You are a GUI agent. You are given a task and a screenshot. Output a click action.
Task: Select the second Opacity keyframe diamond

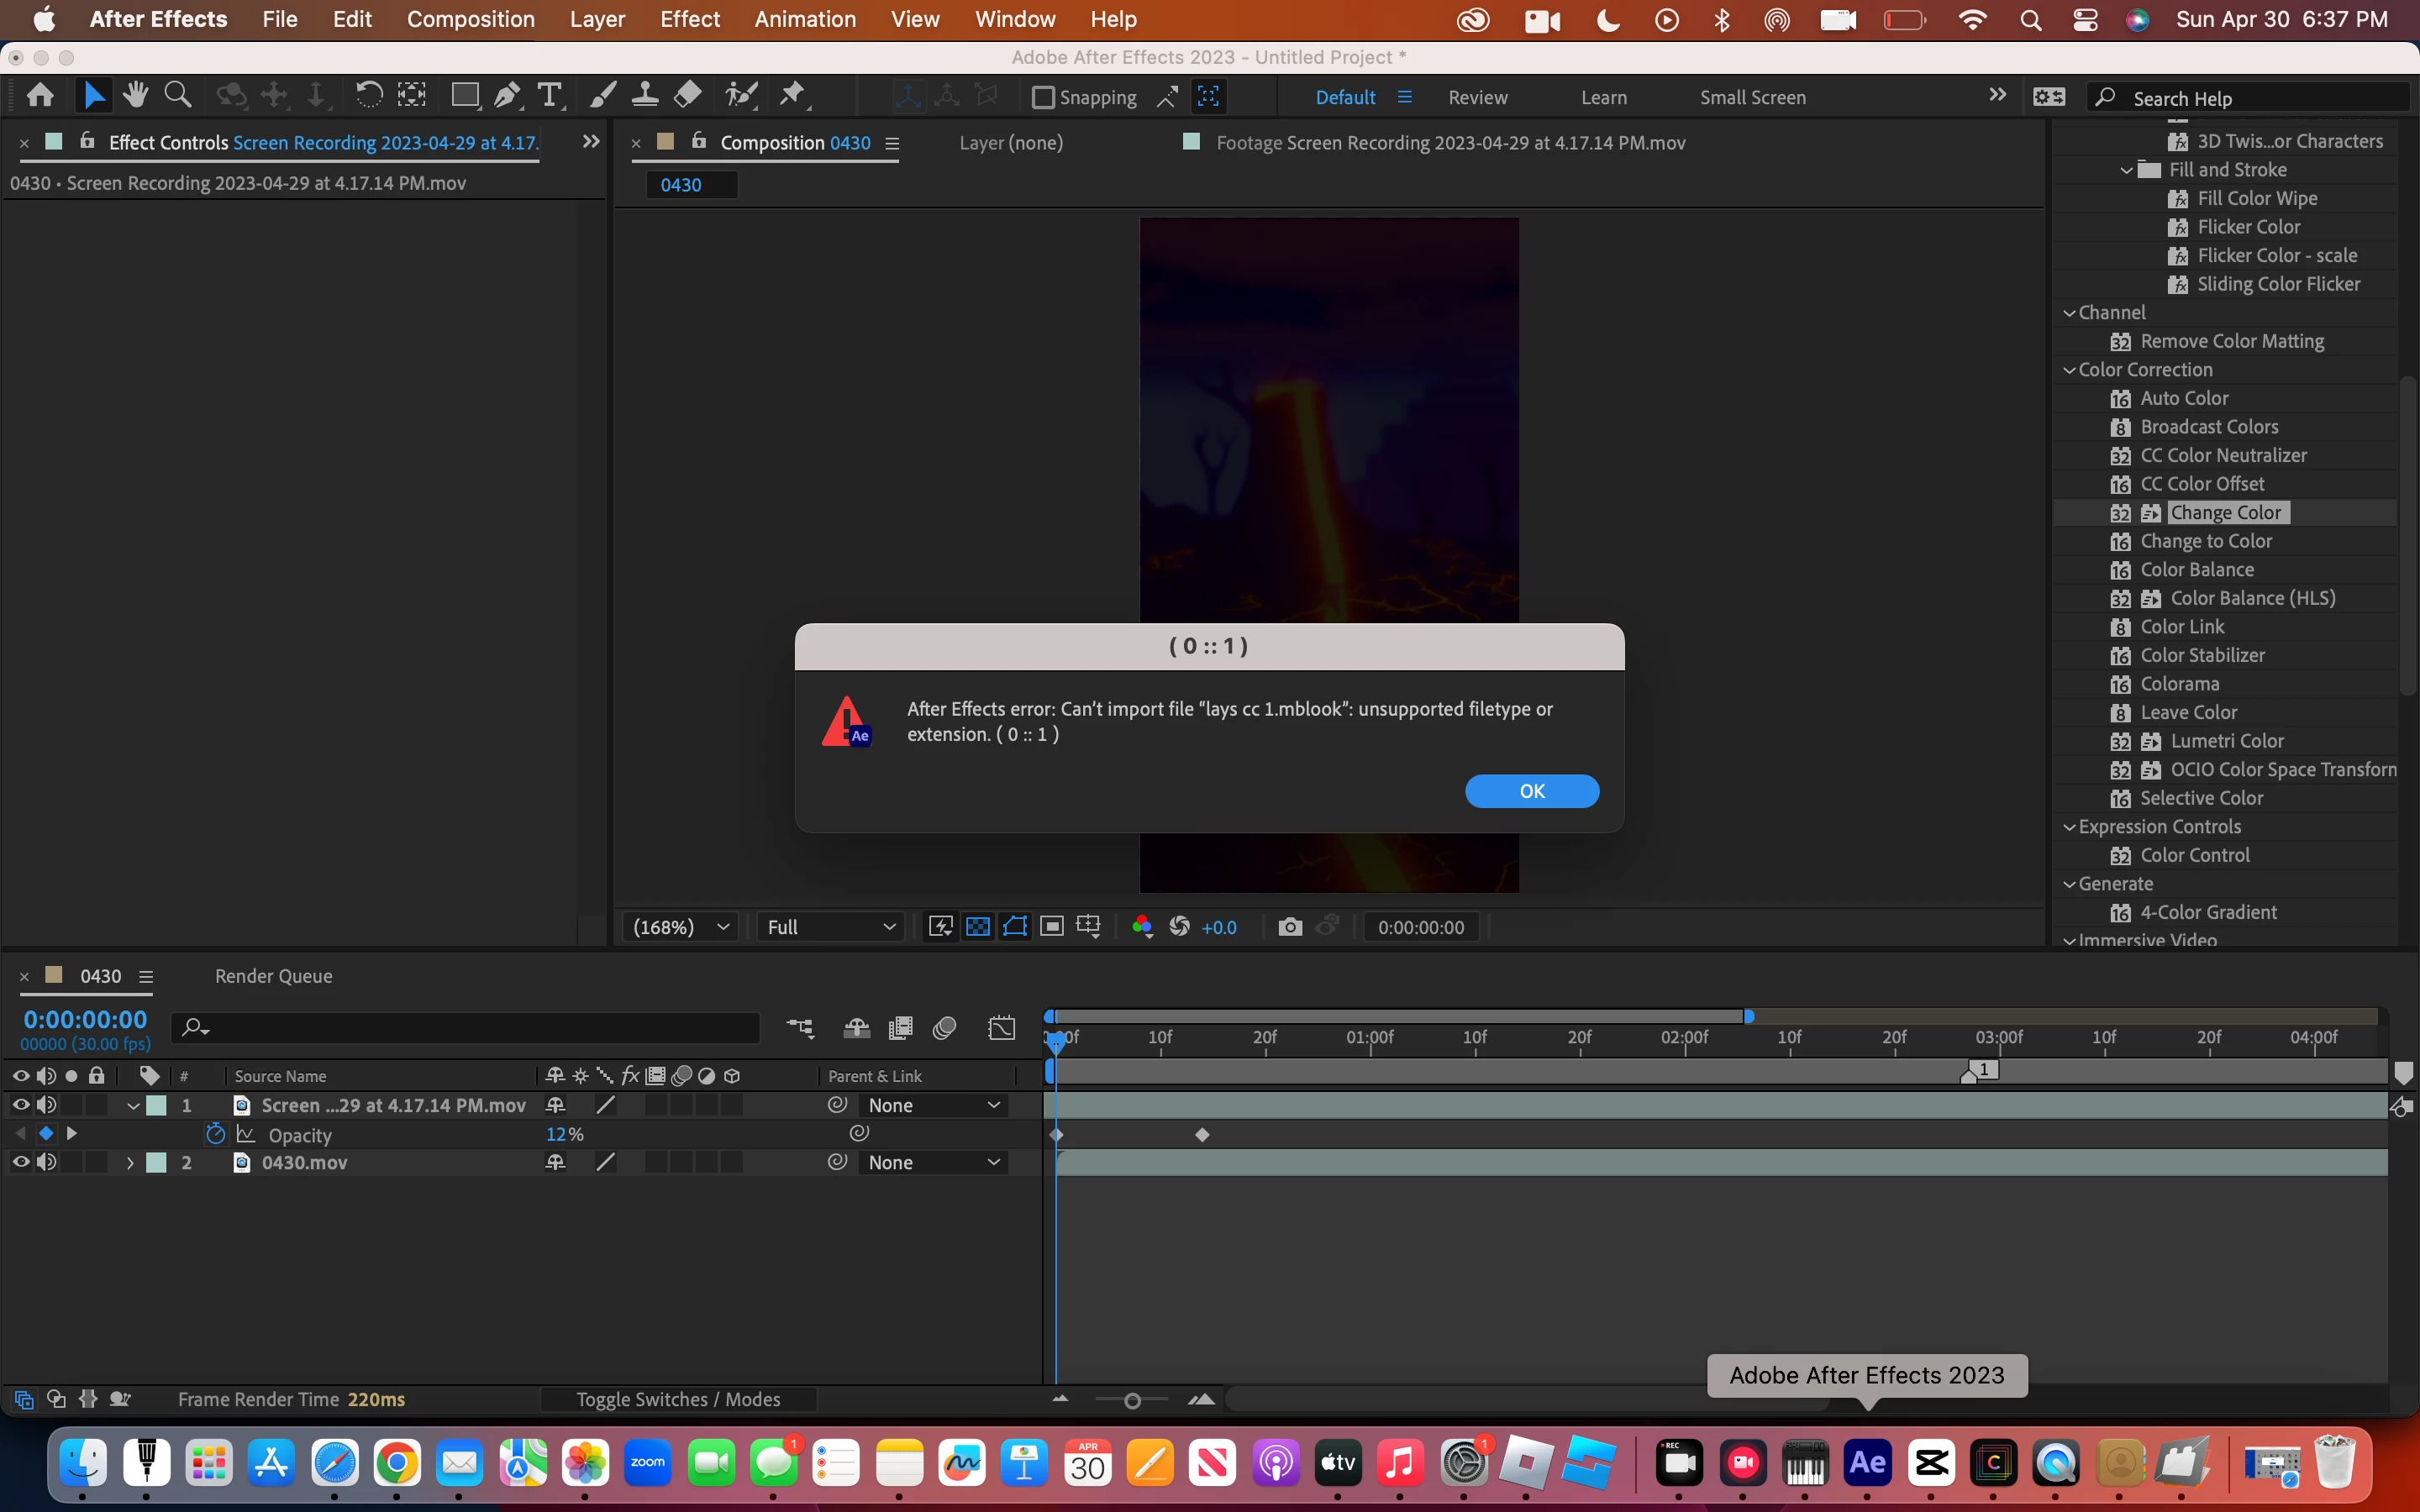point(1202,1135)
